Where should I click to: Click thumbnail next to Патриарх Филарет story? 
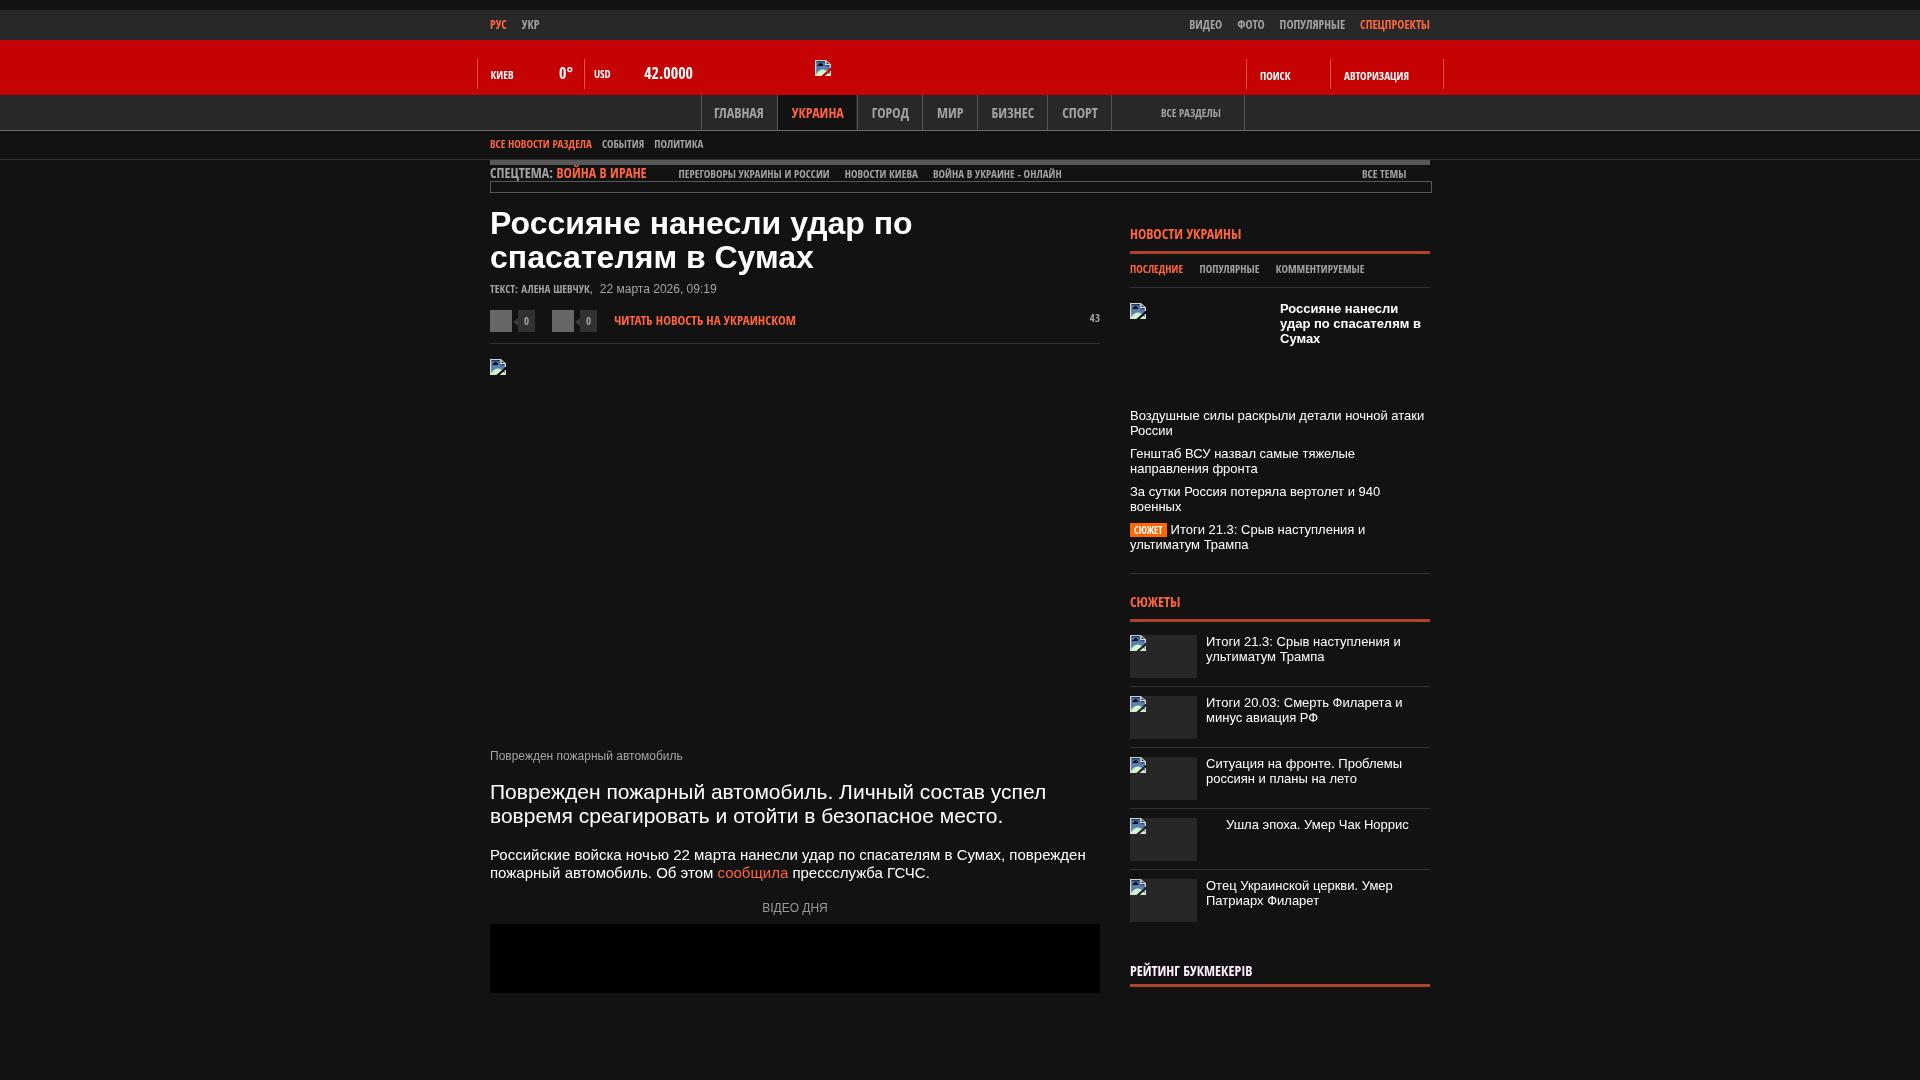[1163, 900]
